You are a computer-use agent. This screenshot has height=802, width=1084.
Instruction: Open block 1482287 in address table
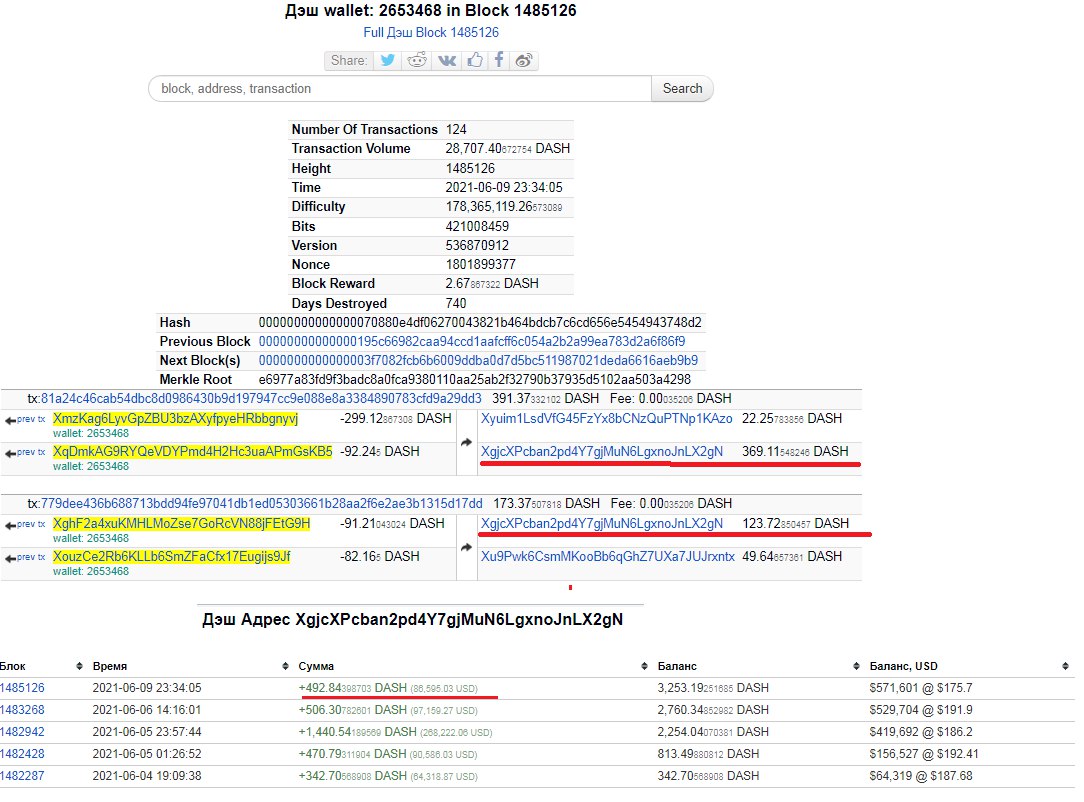coord(22,776)
